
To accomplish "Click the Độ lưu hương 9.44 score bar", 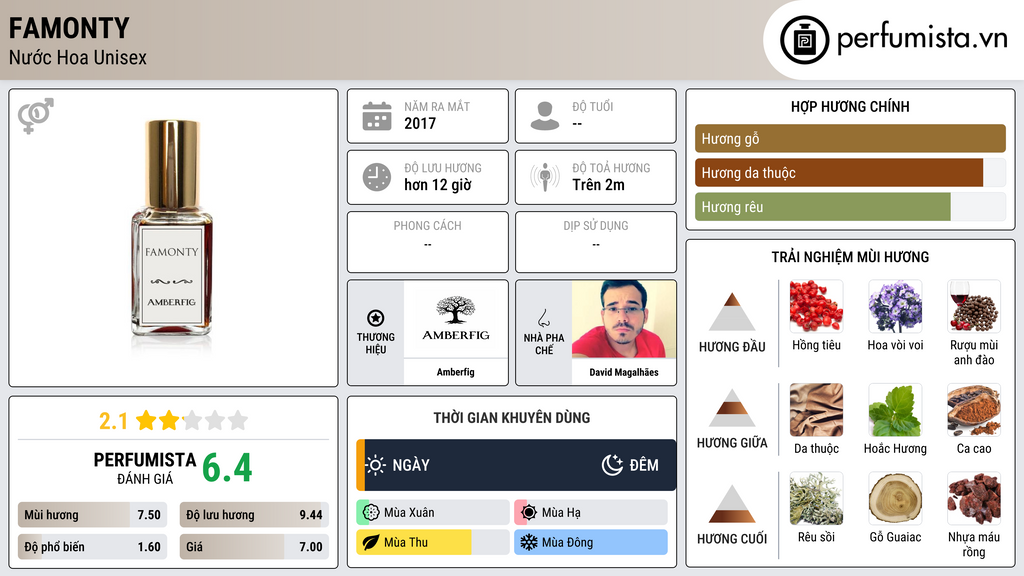I will [255, 515].
